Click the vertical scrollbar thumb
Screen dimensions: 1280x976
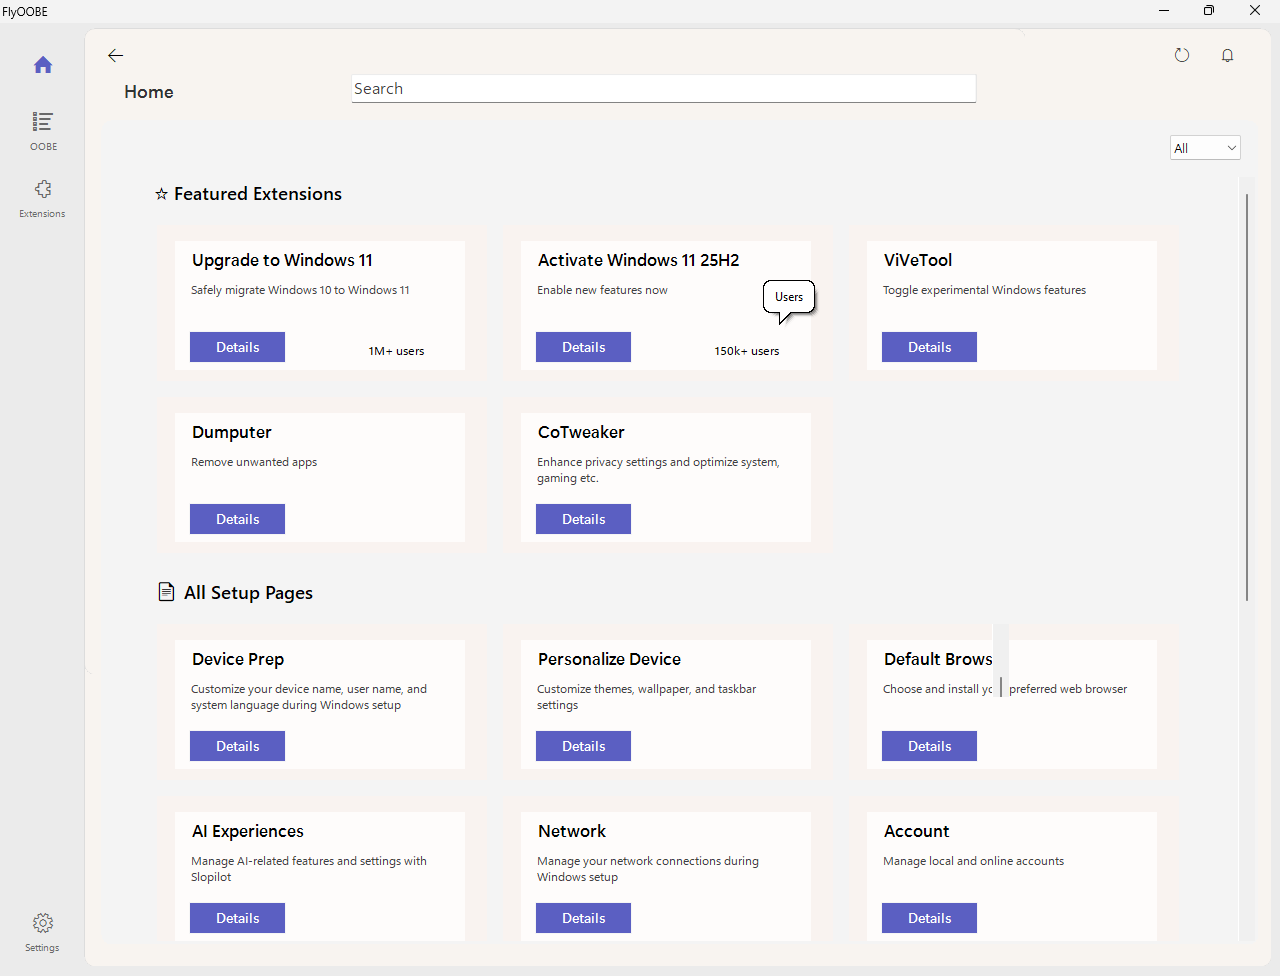pos(1247,397)
